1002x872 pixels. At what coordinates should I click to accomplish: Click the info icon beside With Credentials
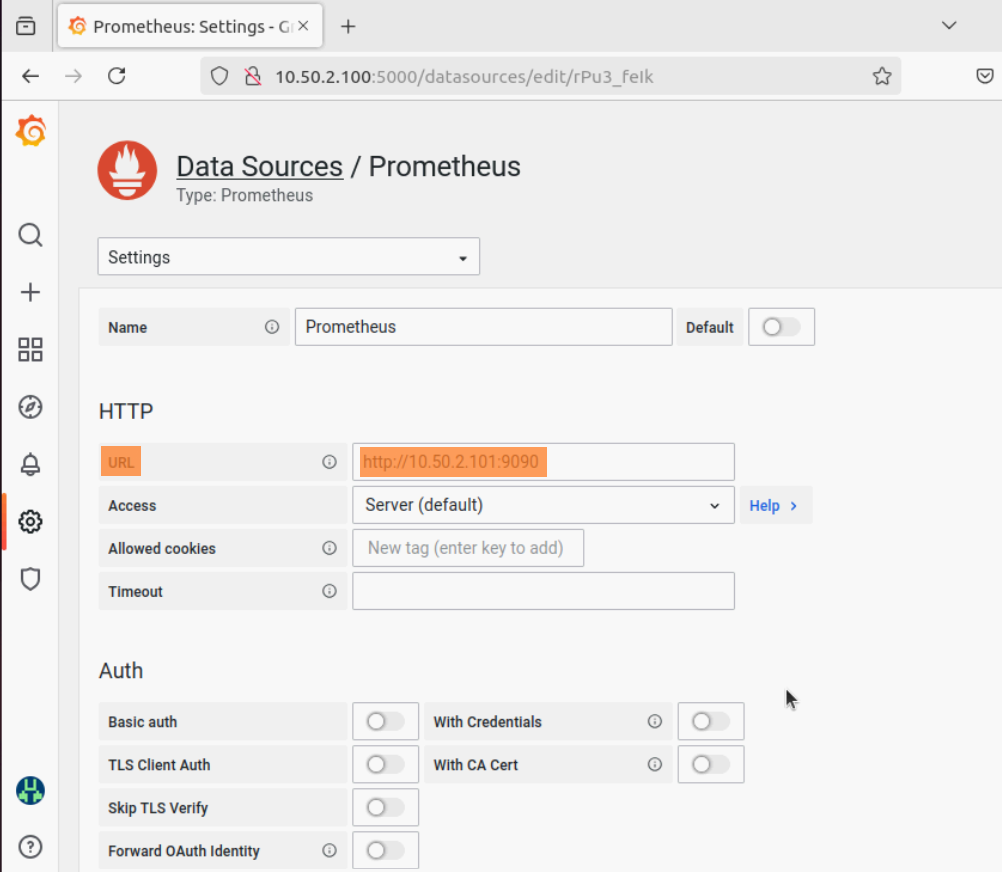(x=654, y=721)
